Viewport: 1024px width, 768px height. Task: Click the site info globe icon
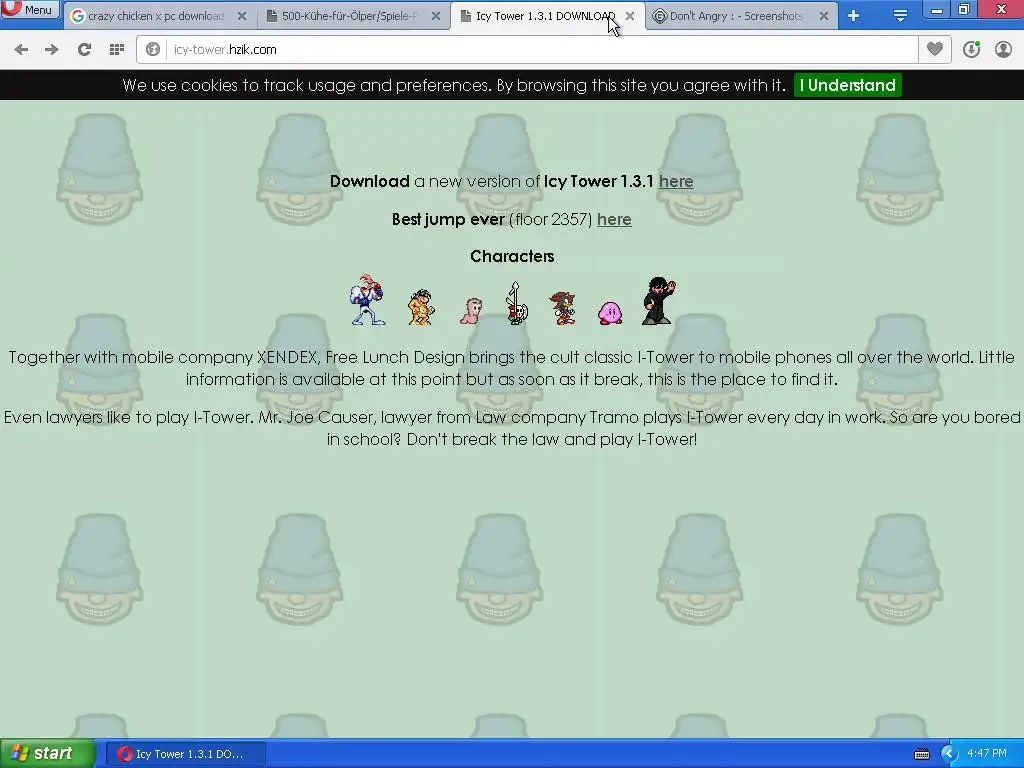click(x=153, y=50)
